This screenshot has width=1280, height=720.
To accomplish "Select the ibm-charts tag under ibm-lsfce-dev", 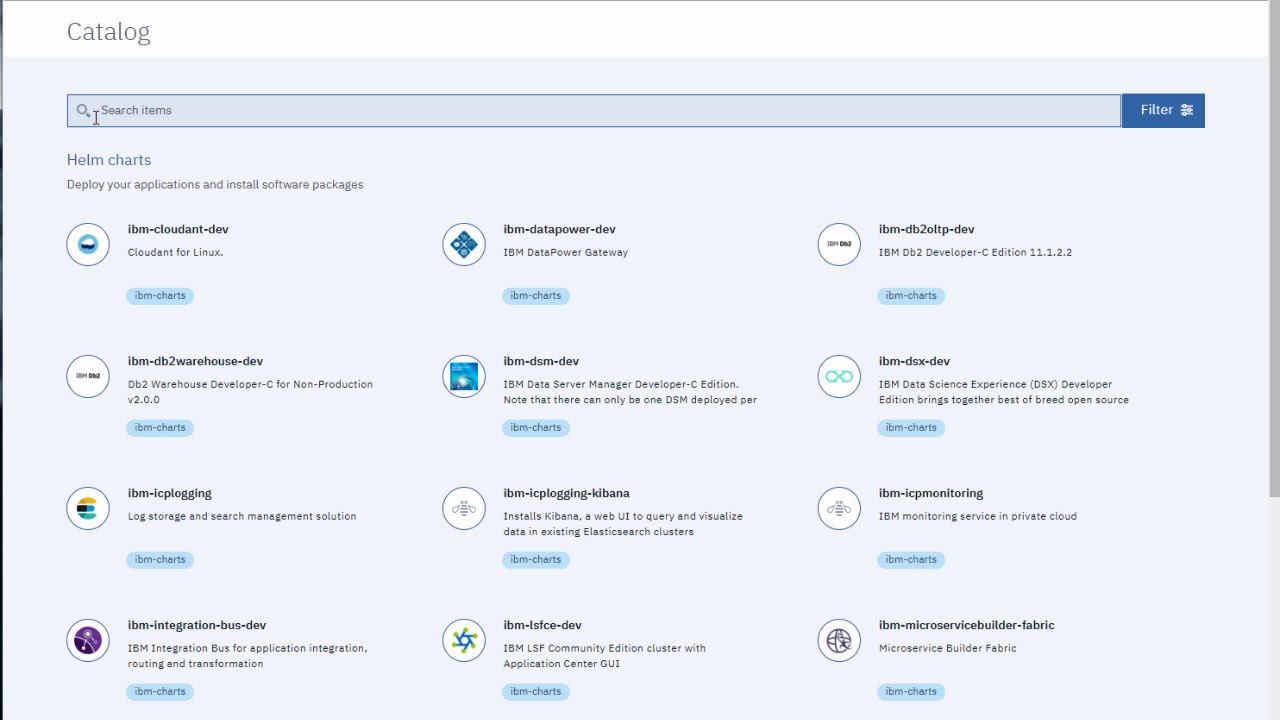I will pyautogui.click(x=535, y=691).
